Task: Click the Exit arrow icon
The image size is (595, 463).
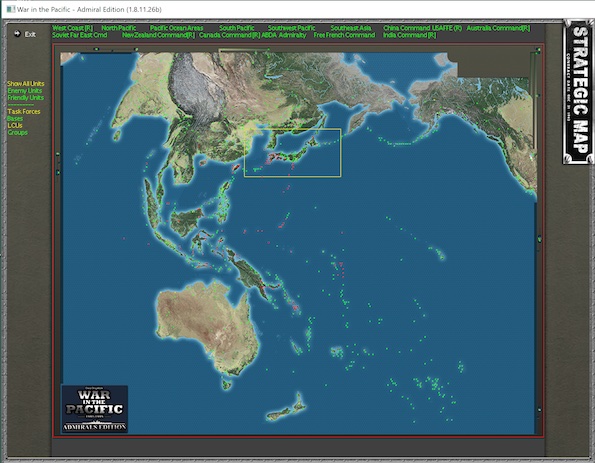Action: [17, 34]
